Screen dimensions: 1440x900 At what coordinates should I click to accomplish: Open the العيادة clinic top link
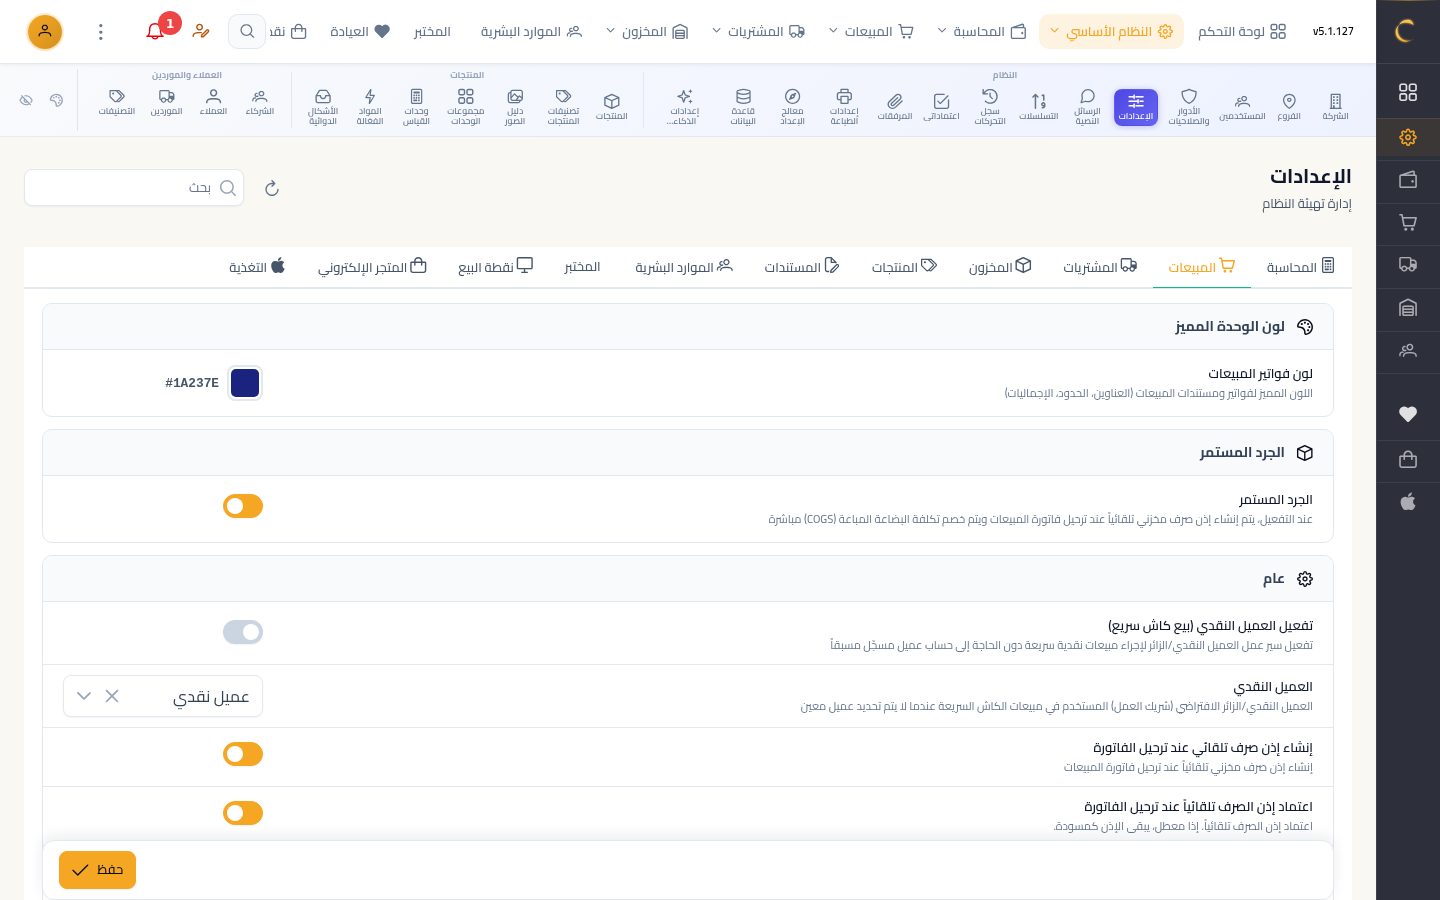[360, 32]
